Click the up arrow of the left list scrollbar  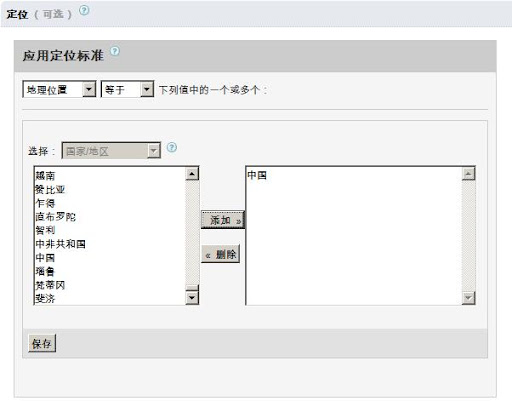click(x=192, y=173)
